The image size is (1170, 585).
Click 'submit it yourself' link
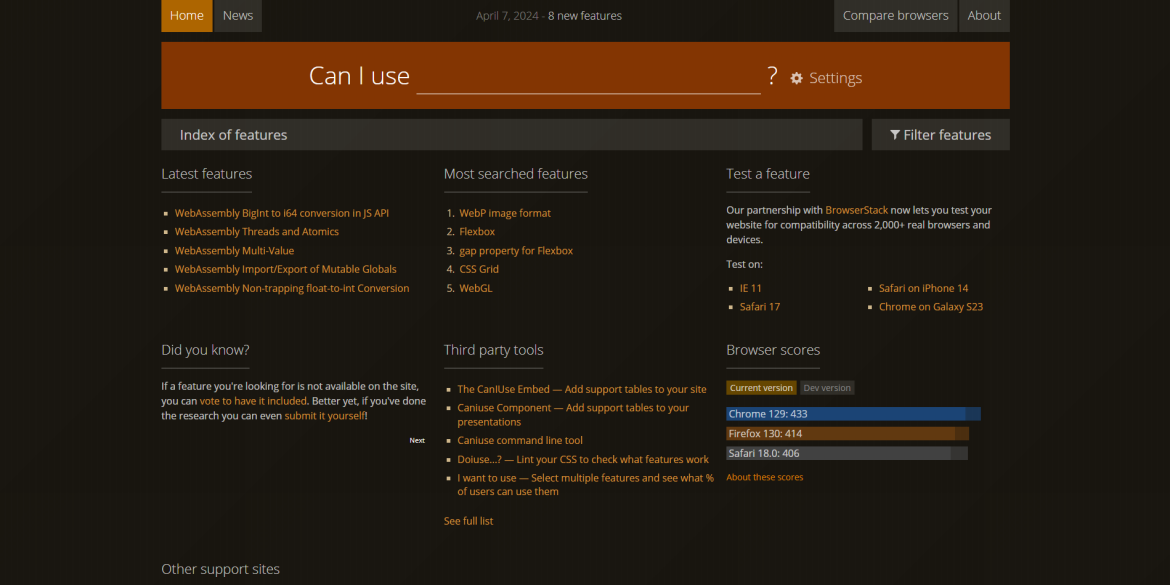325,416
